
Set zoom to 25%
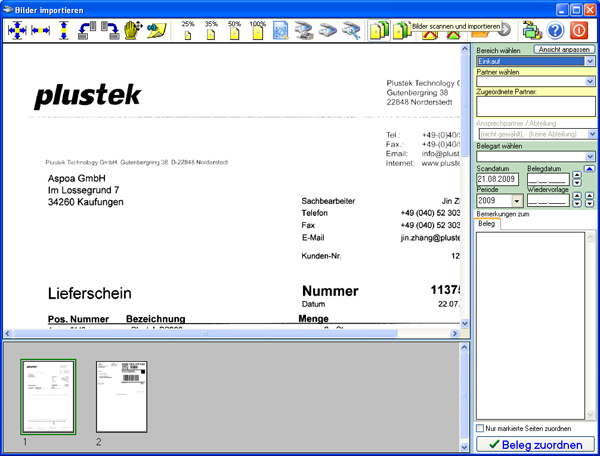tap(188, 30)
